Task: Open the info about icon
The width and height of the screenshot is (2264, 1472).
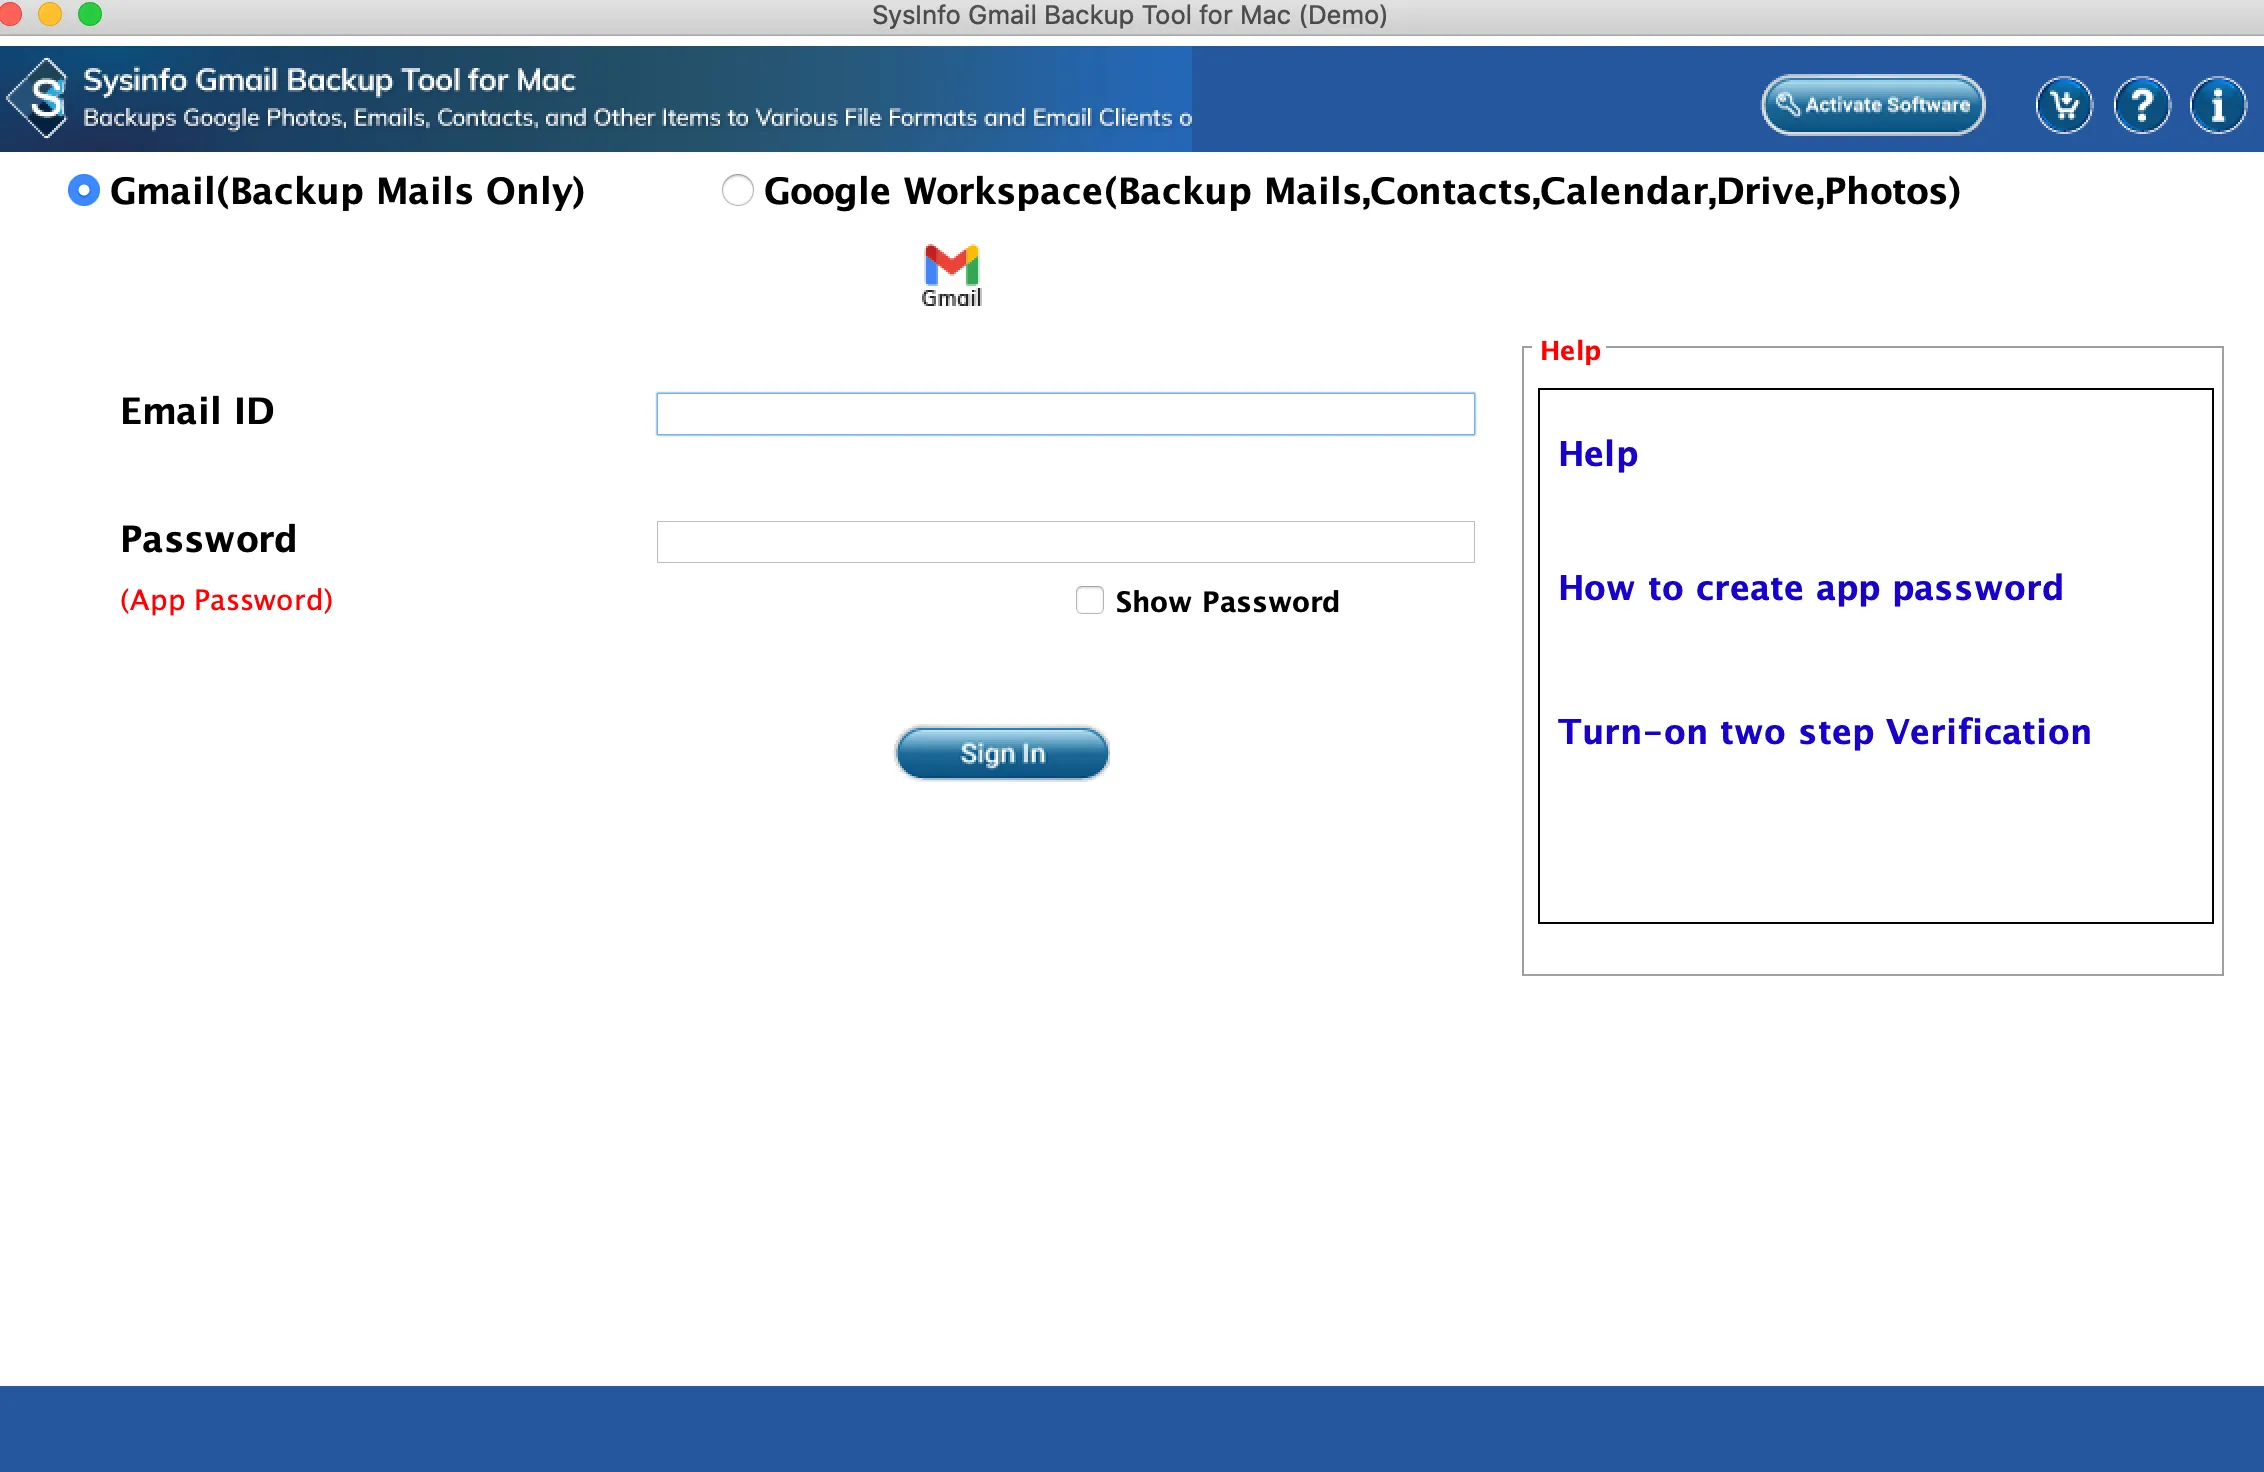Action: 2217,104
